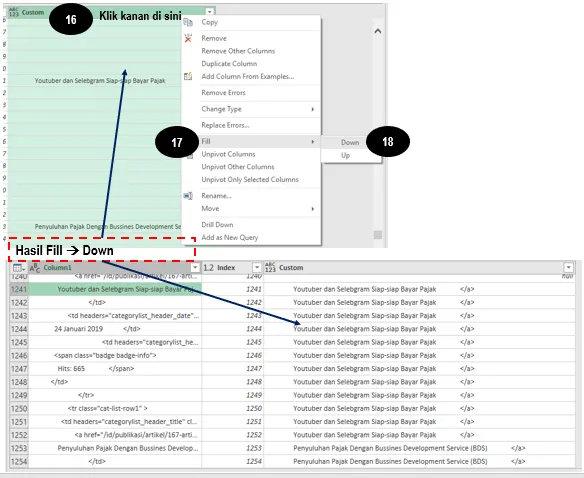The height and width of the screenshot is (478, 584).
Task: Click Index cell 1247
Action: pyautogui.click(x=232, y=369)
